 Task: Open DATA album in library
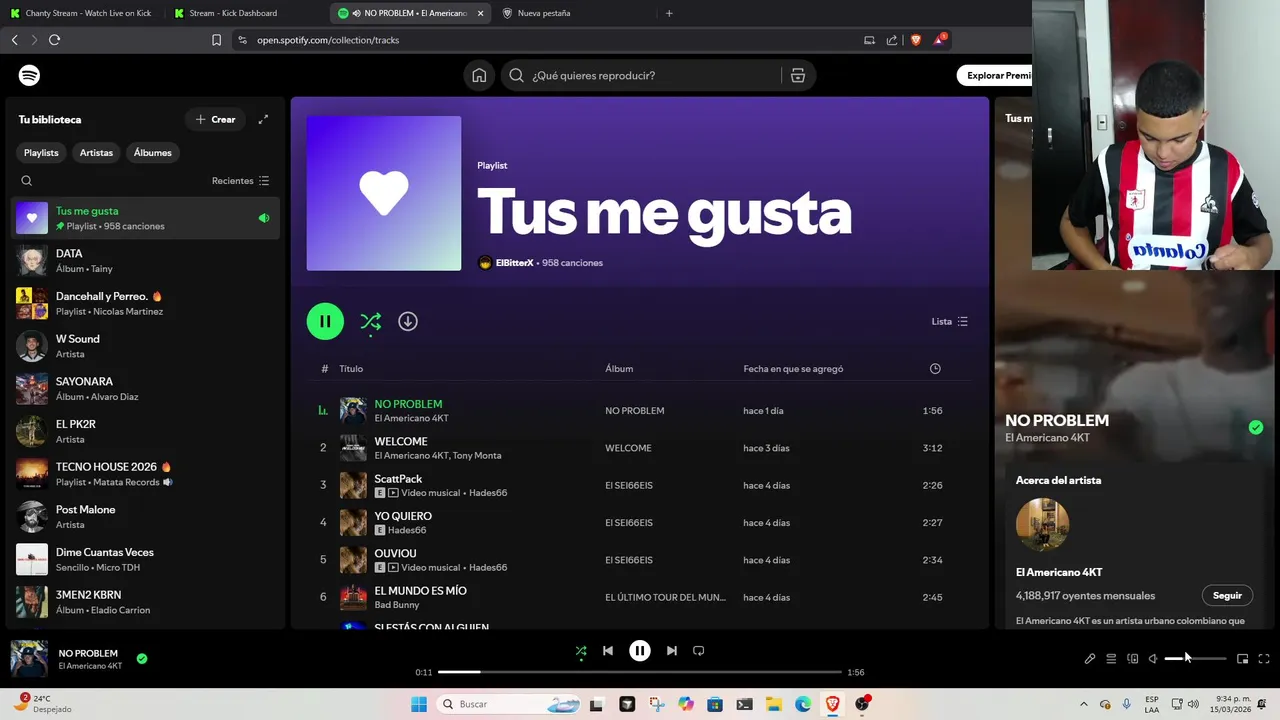point(146,261)
